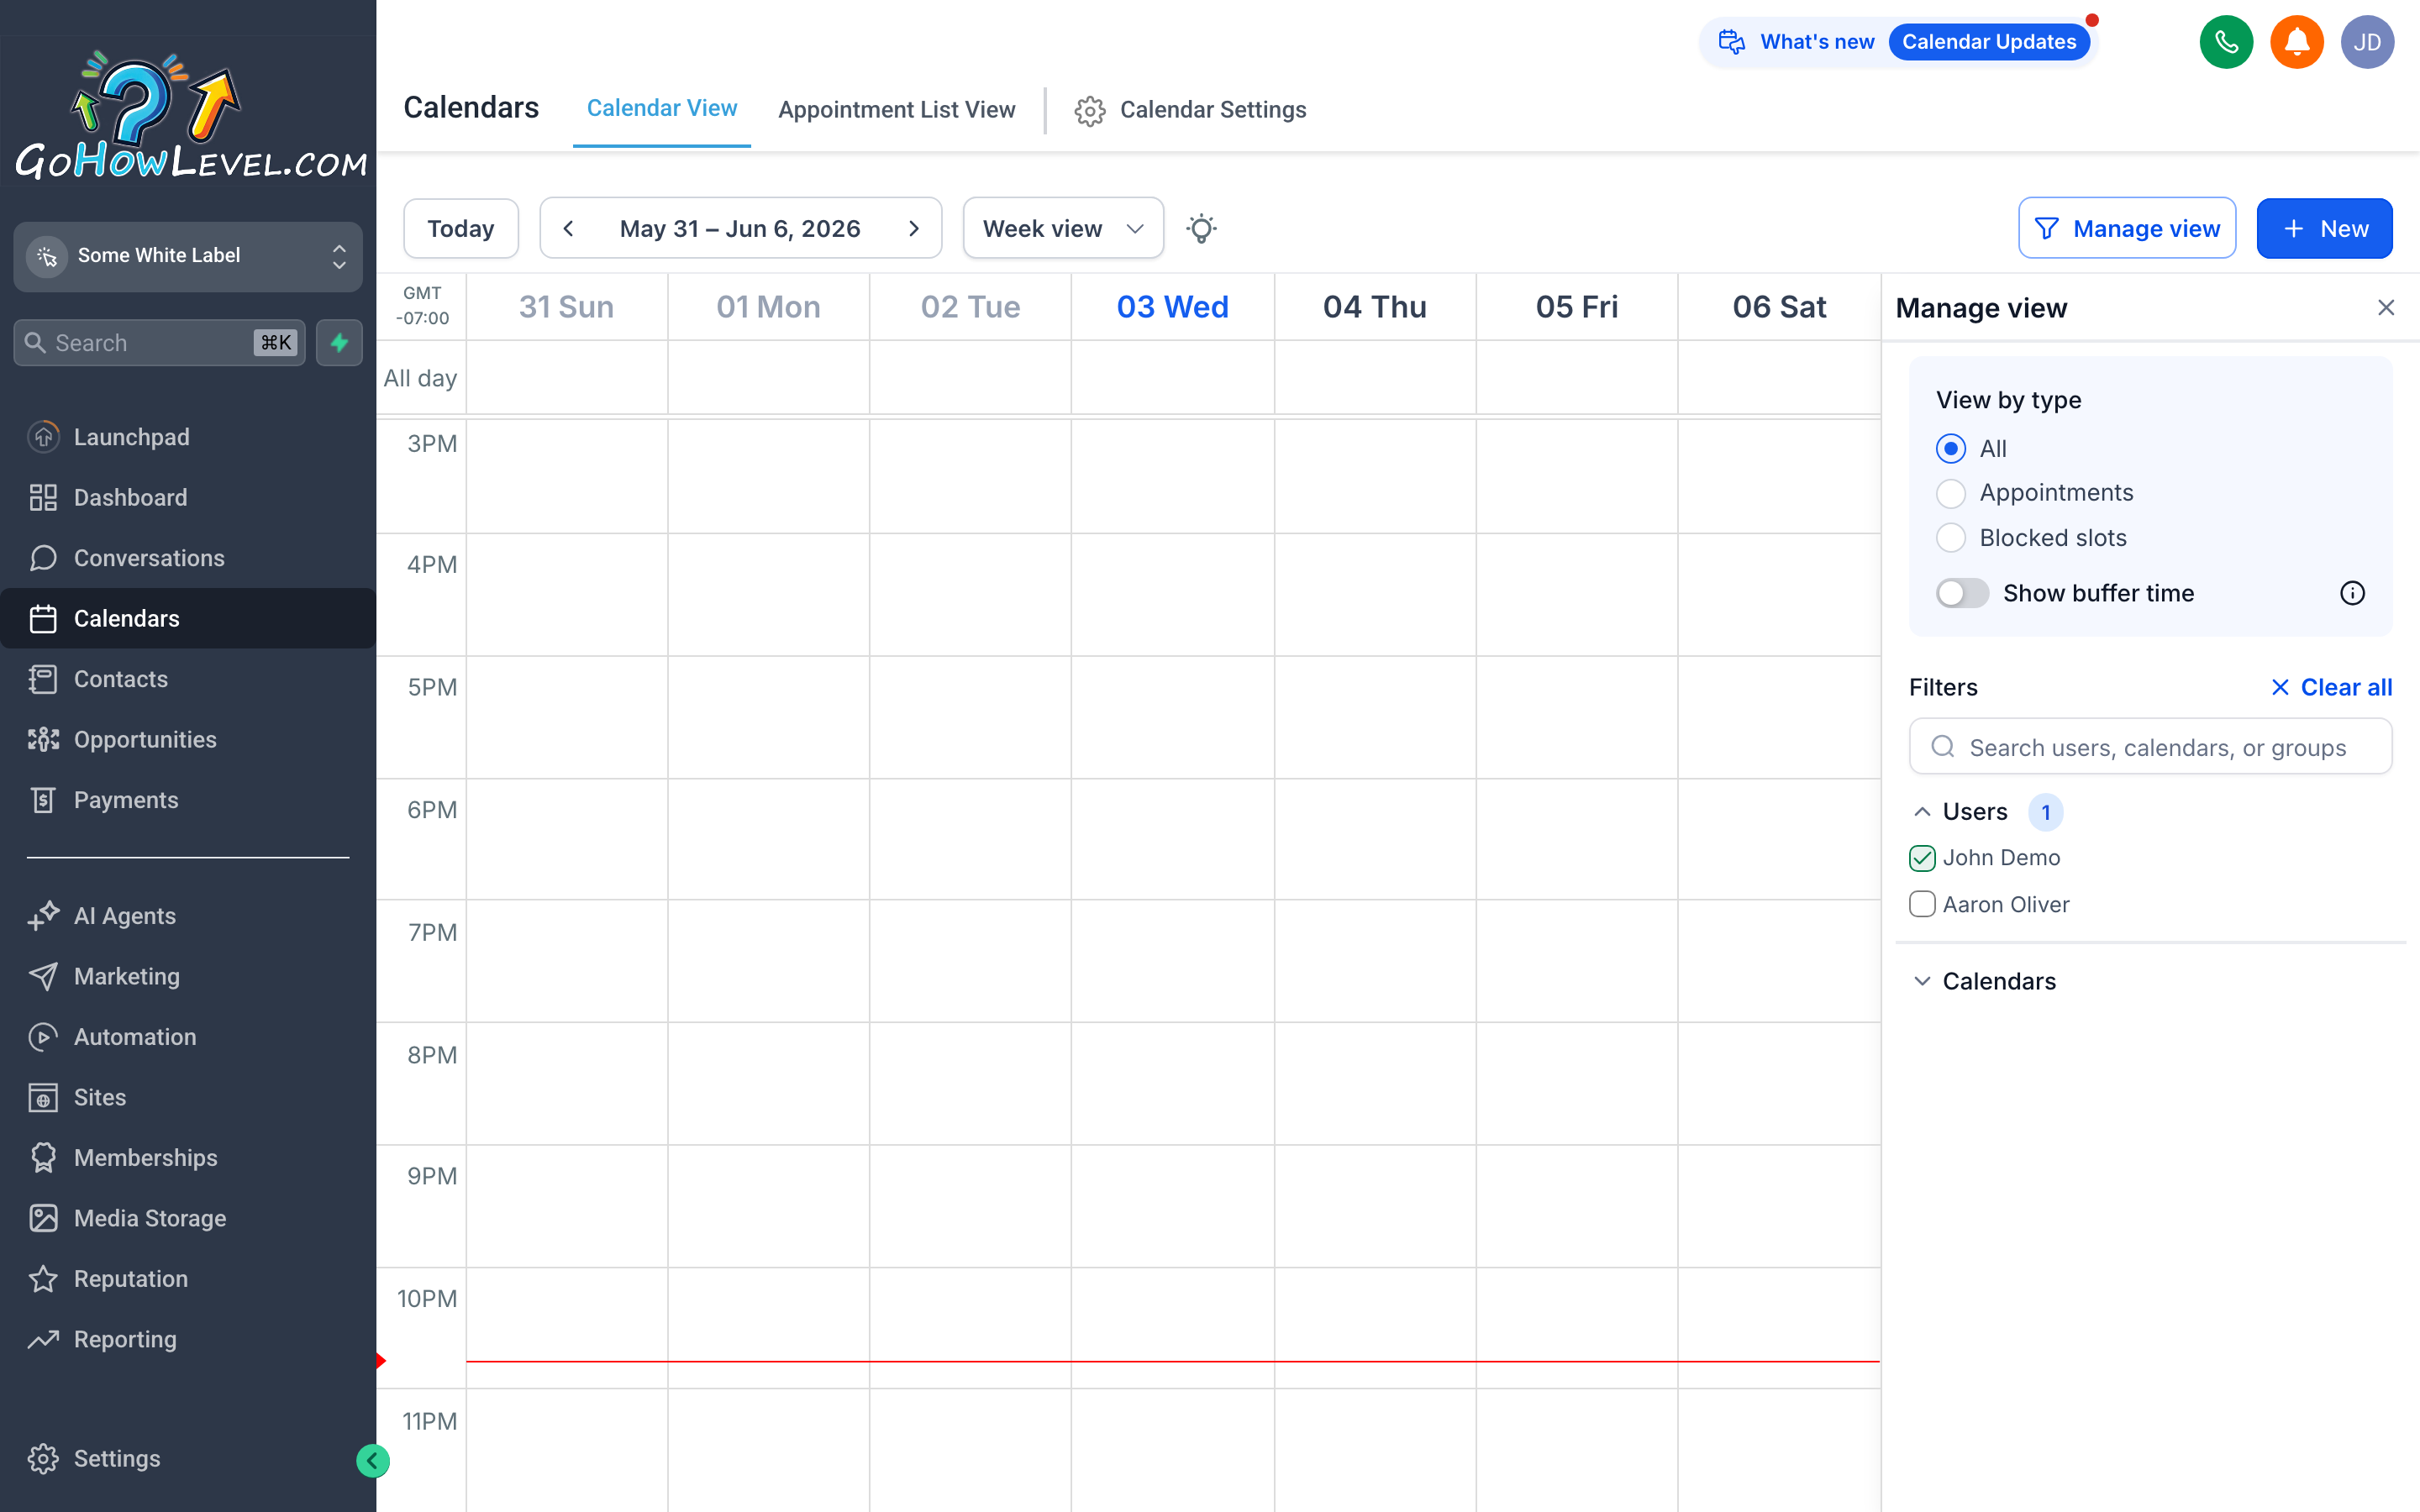The width and height of the screenshot is (2420, 1512).
Task: Close the Manage view panel
Action: tap(2386, 307)
